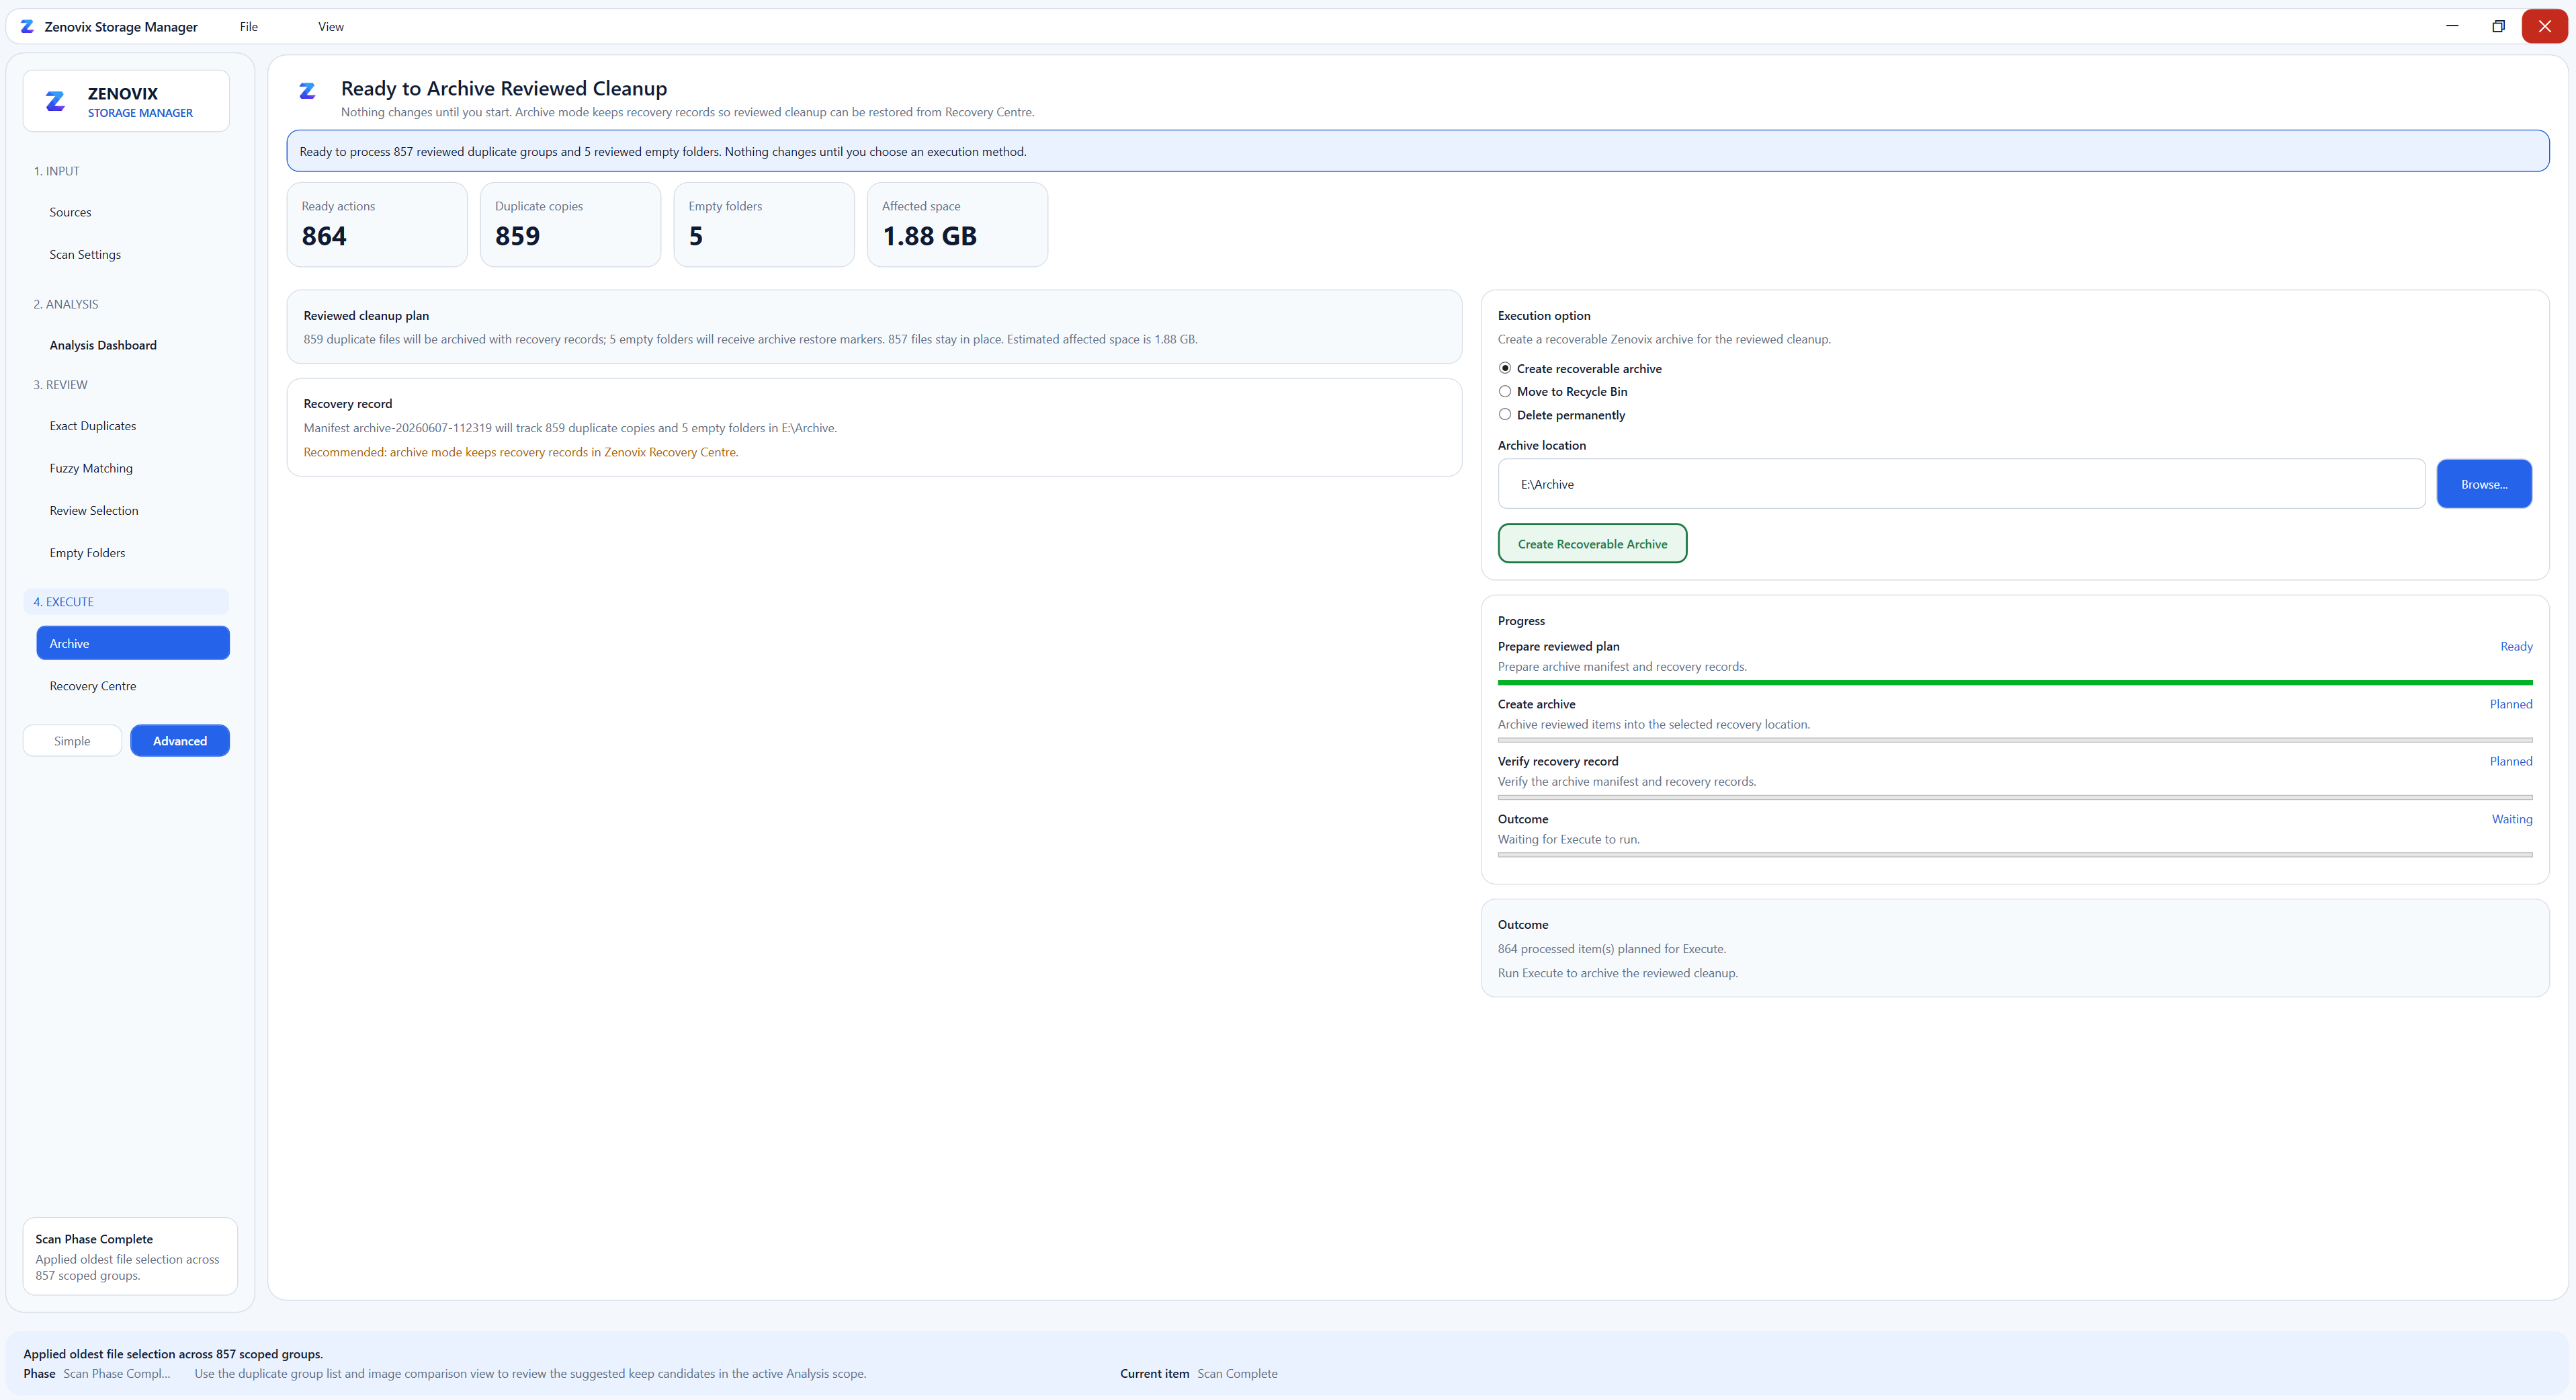Click the Ready to Archive Reviewed Cleanup title
Viewport: 2576px width, 1400px height.
click(x=504, y=88)
